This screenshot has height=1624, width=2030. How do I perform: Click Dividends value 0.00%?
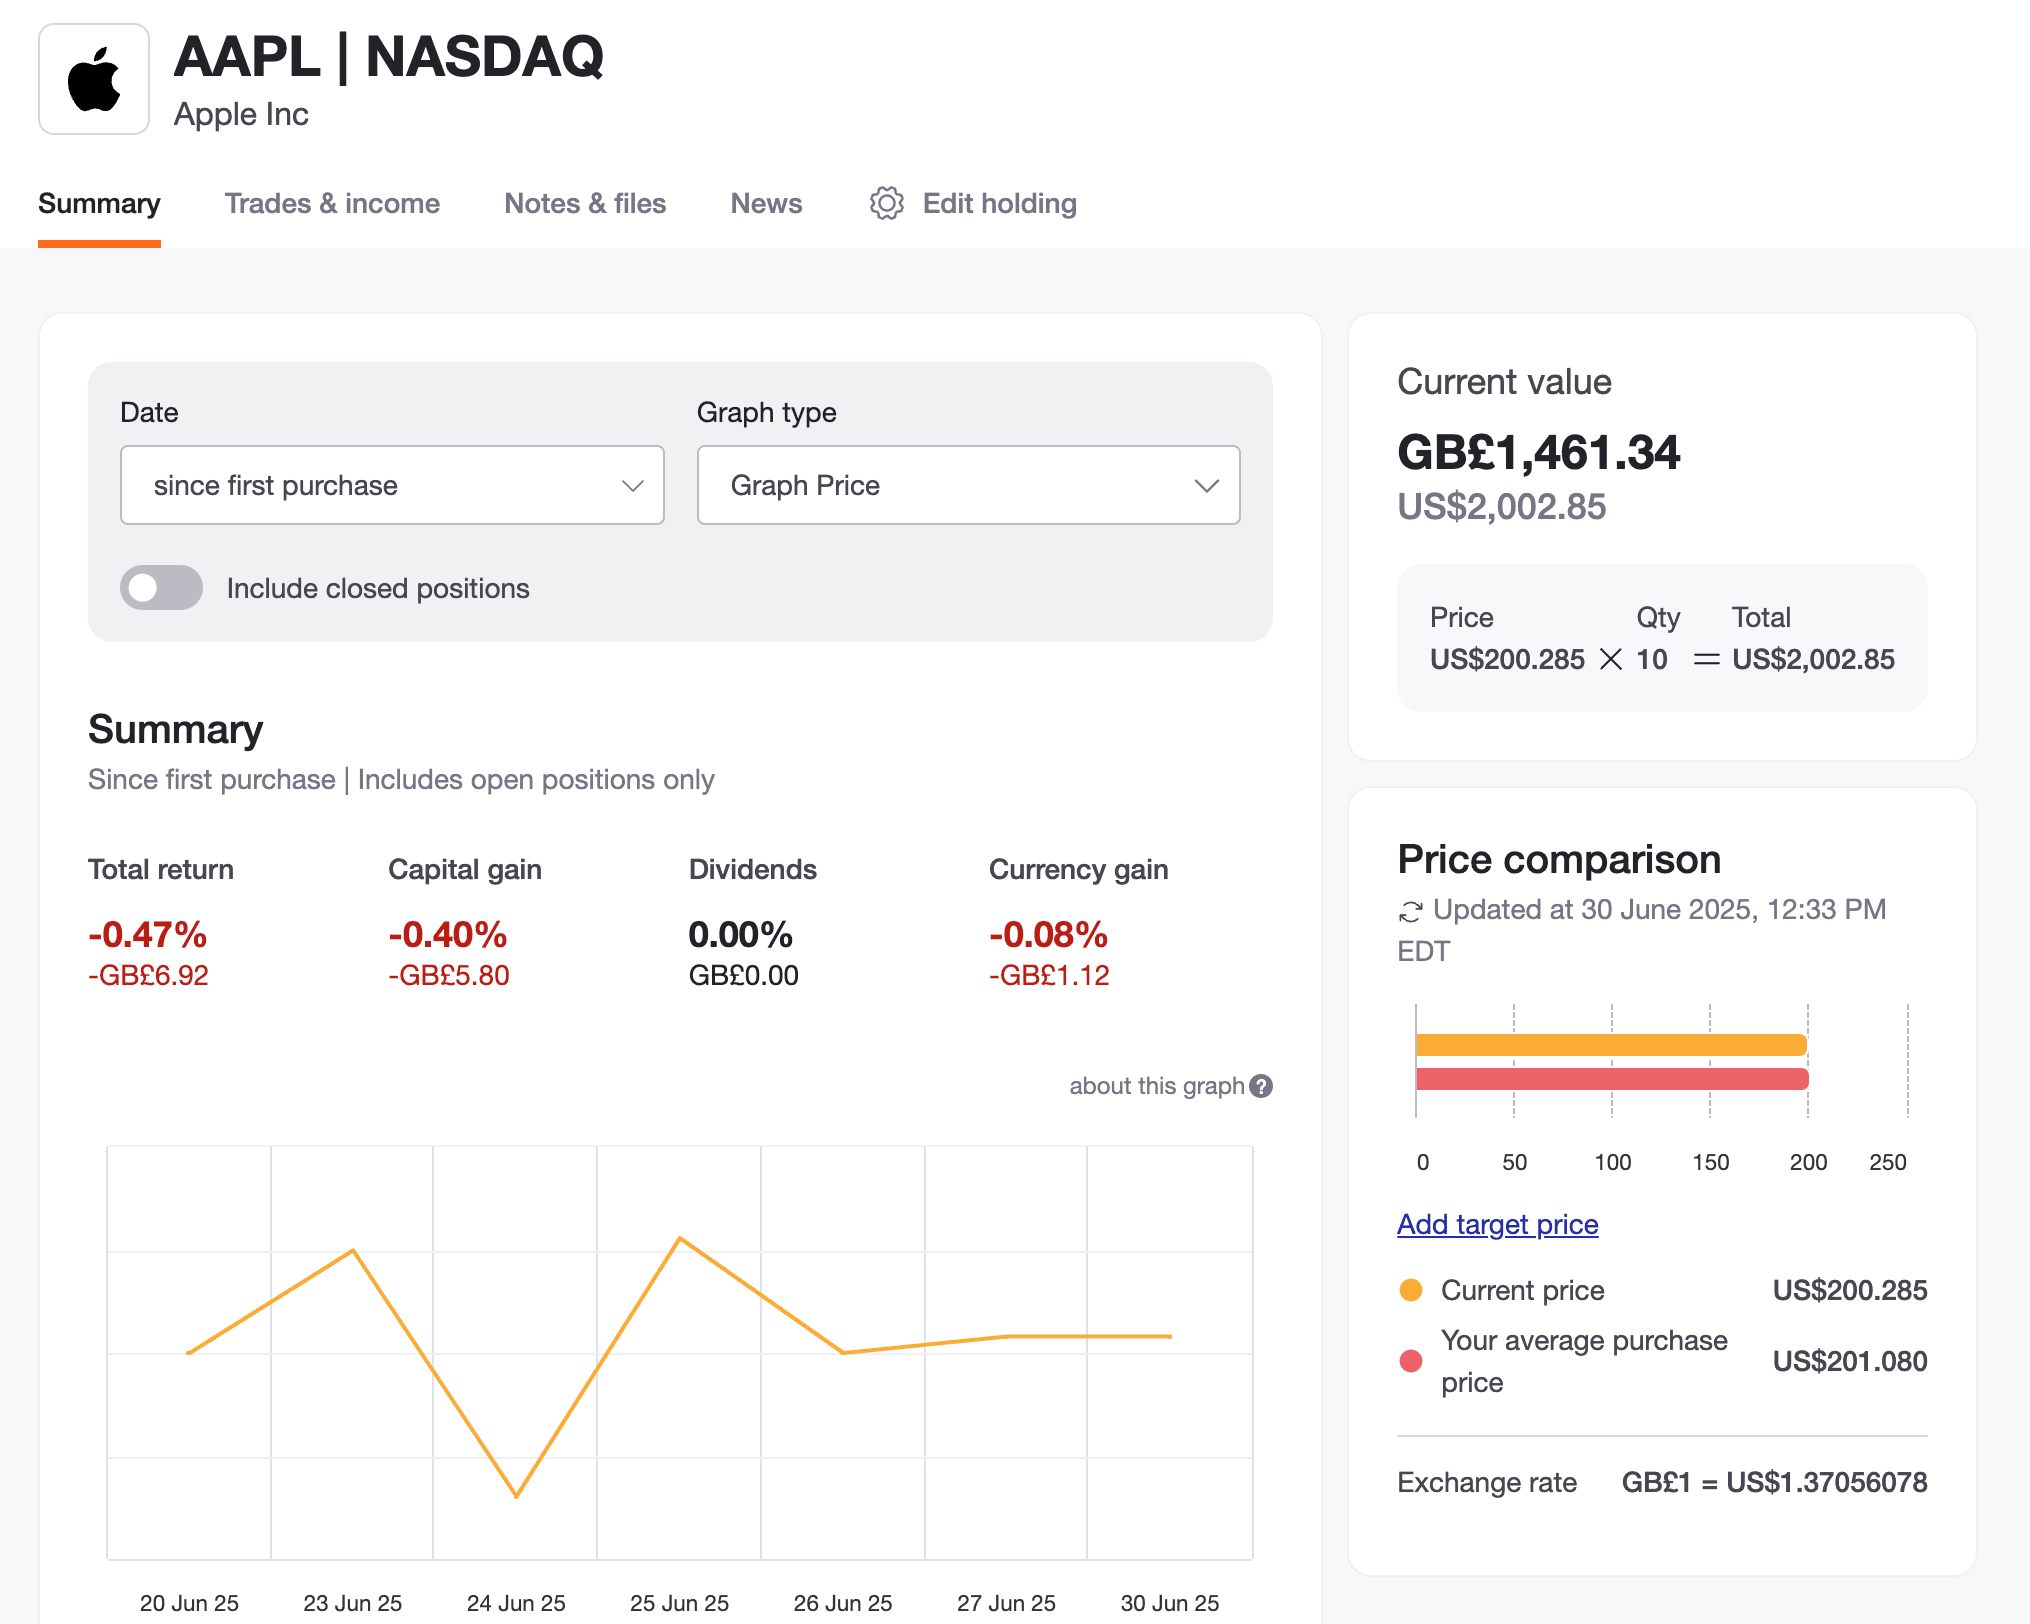740,934
